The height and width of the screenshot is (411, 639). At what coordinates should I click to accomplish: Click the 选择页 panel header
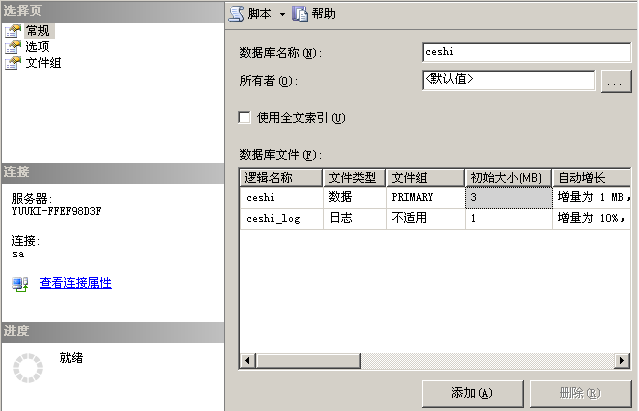113,11
